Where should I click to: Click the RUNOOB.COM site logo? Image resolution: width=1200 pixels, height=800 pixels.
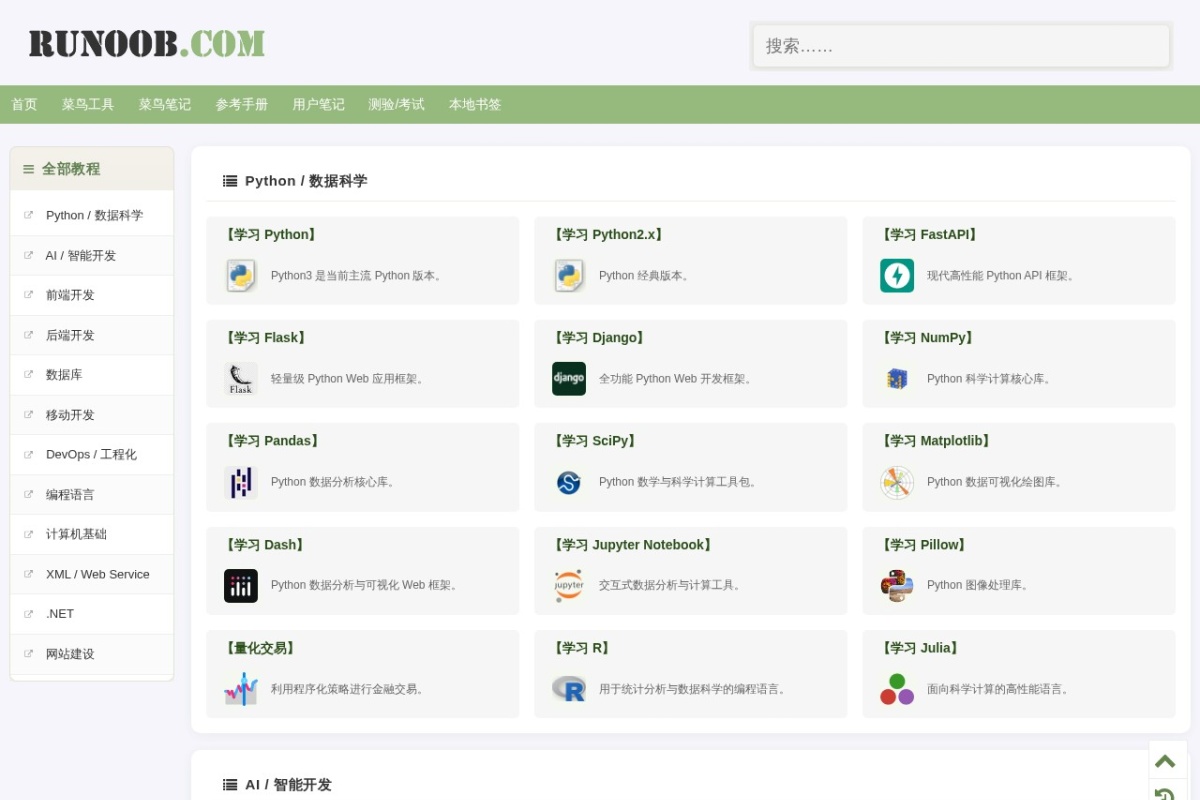click(x=147, y=44)
